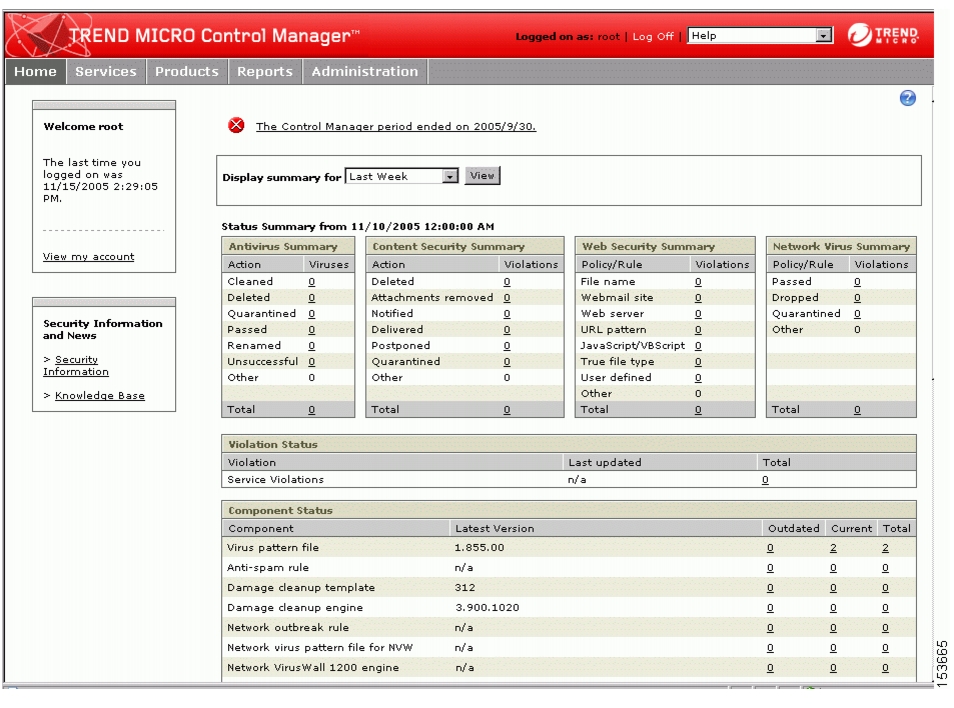Screen dimensions: 954x708
Task: Open the Postponed violations count link
Action: point(507,345)
